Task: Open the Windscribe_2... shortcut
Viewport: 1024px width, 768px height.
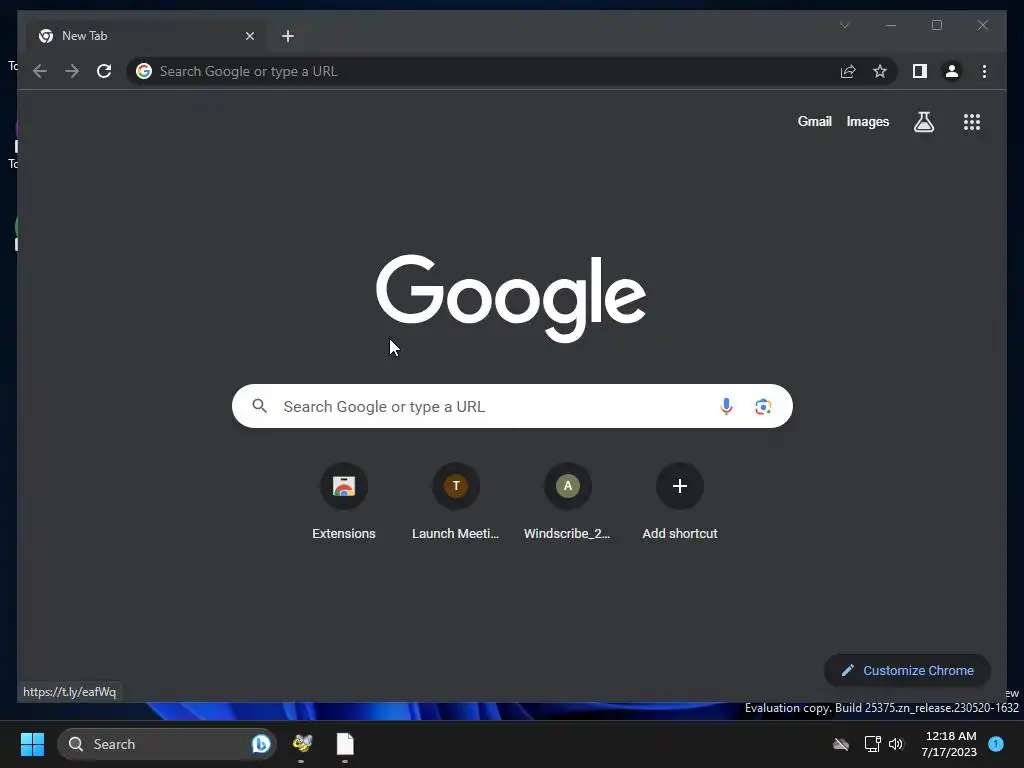Action: pos(568,502)
